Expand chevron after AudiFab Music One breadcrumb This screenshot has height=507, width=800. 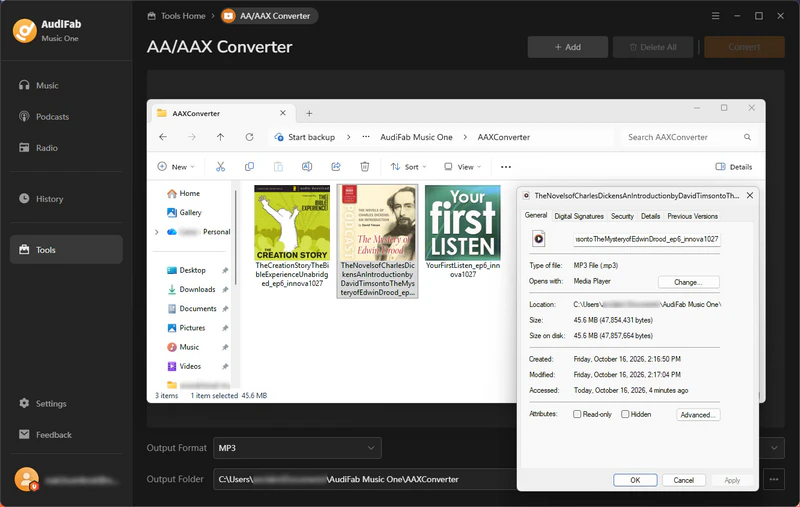pos(465,137)
